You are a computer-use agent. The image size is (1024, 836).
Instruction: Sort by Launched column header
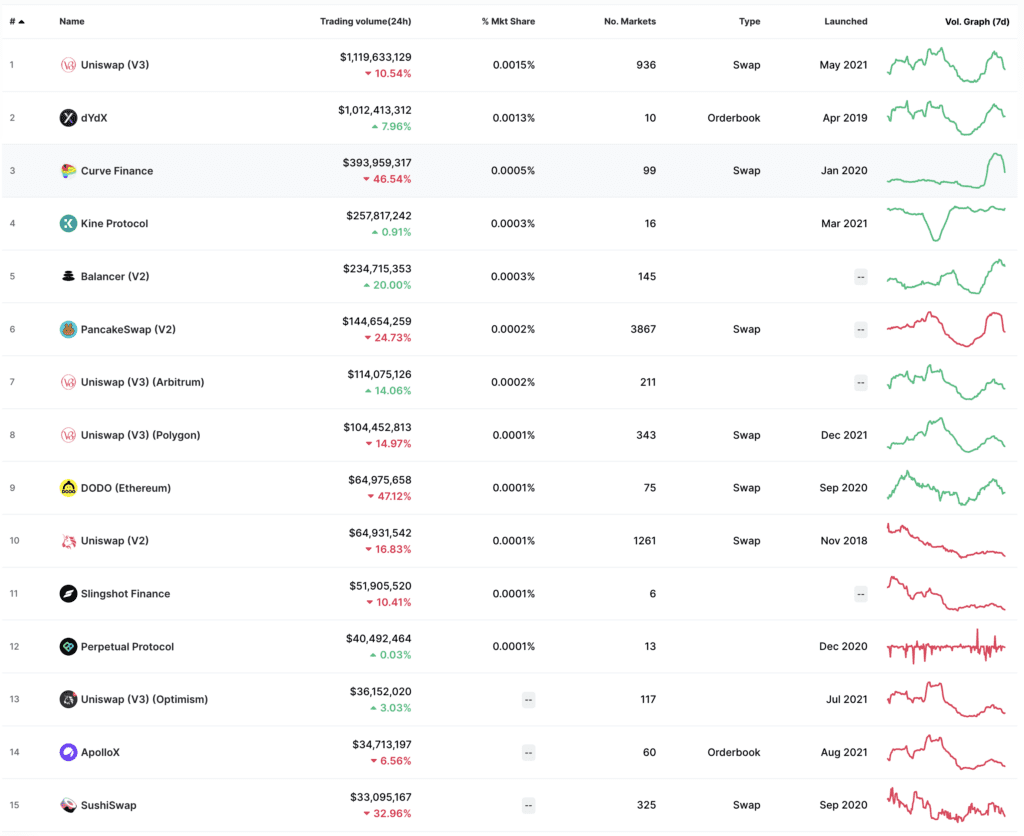click(x=846, y=22)
